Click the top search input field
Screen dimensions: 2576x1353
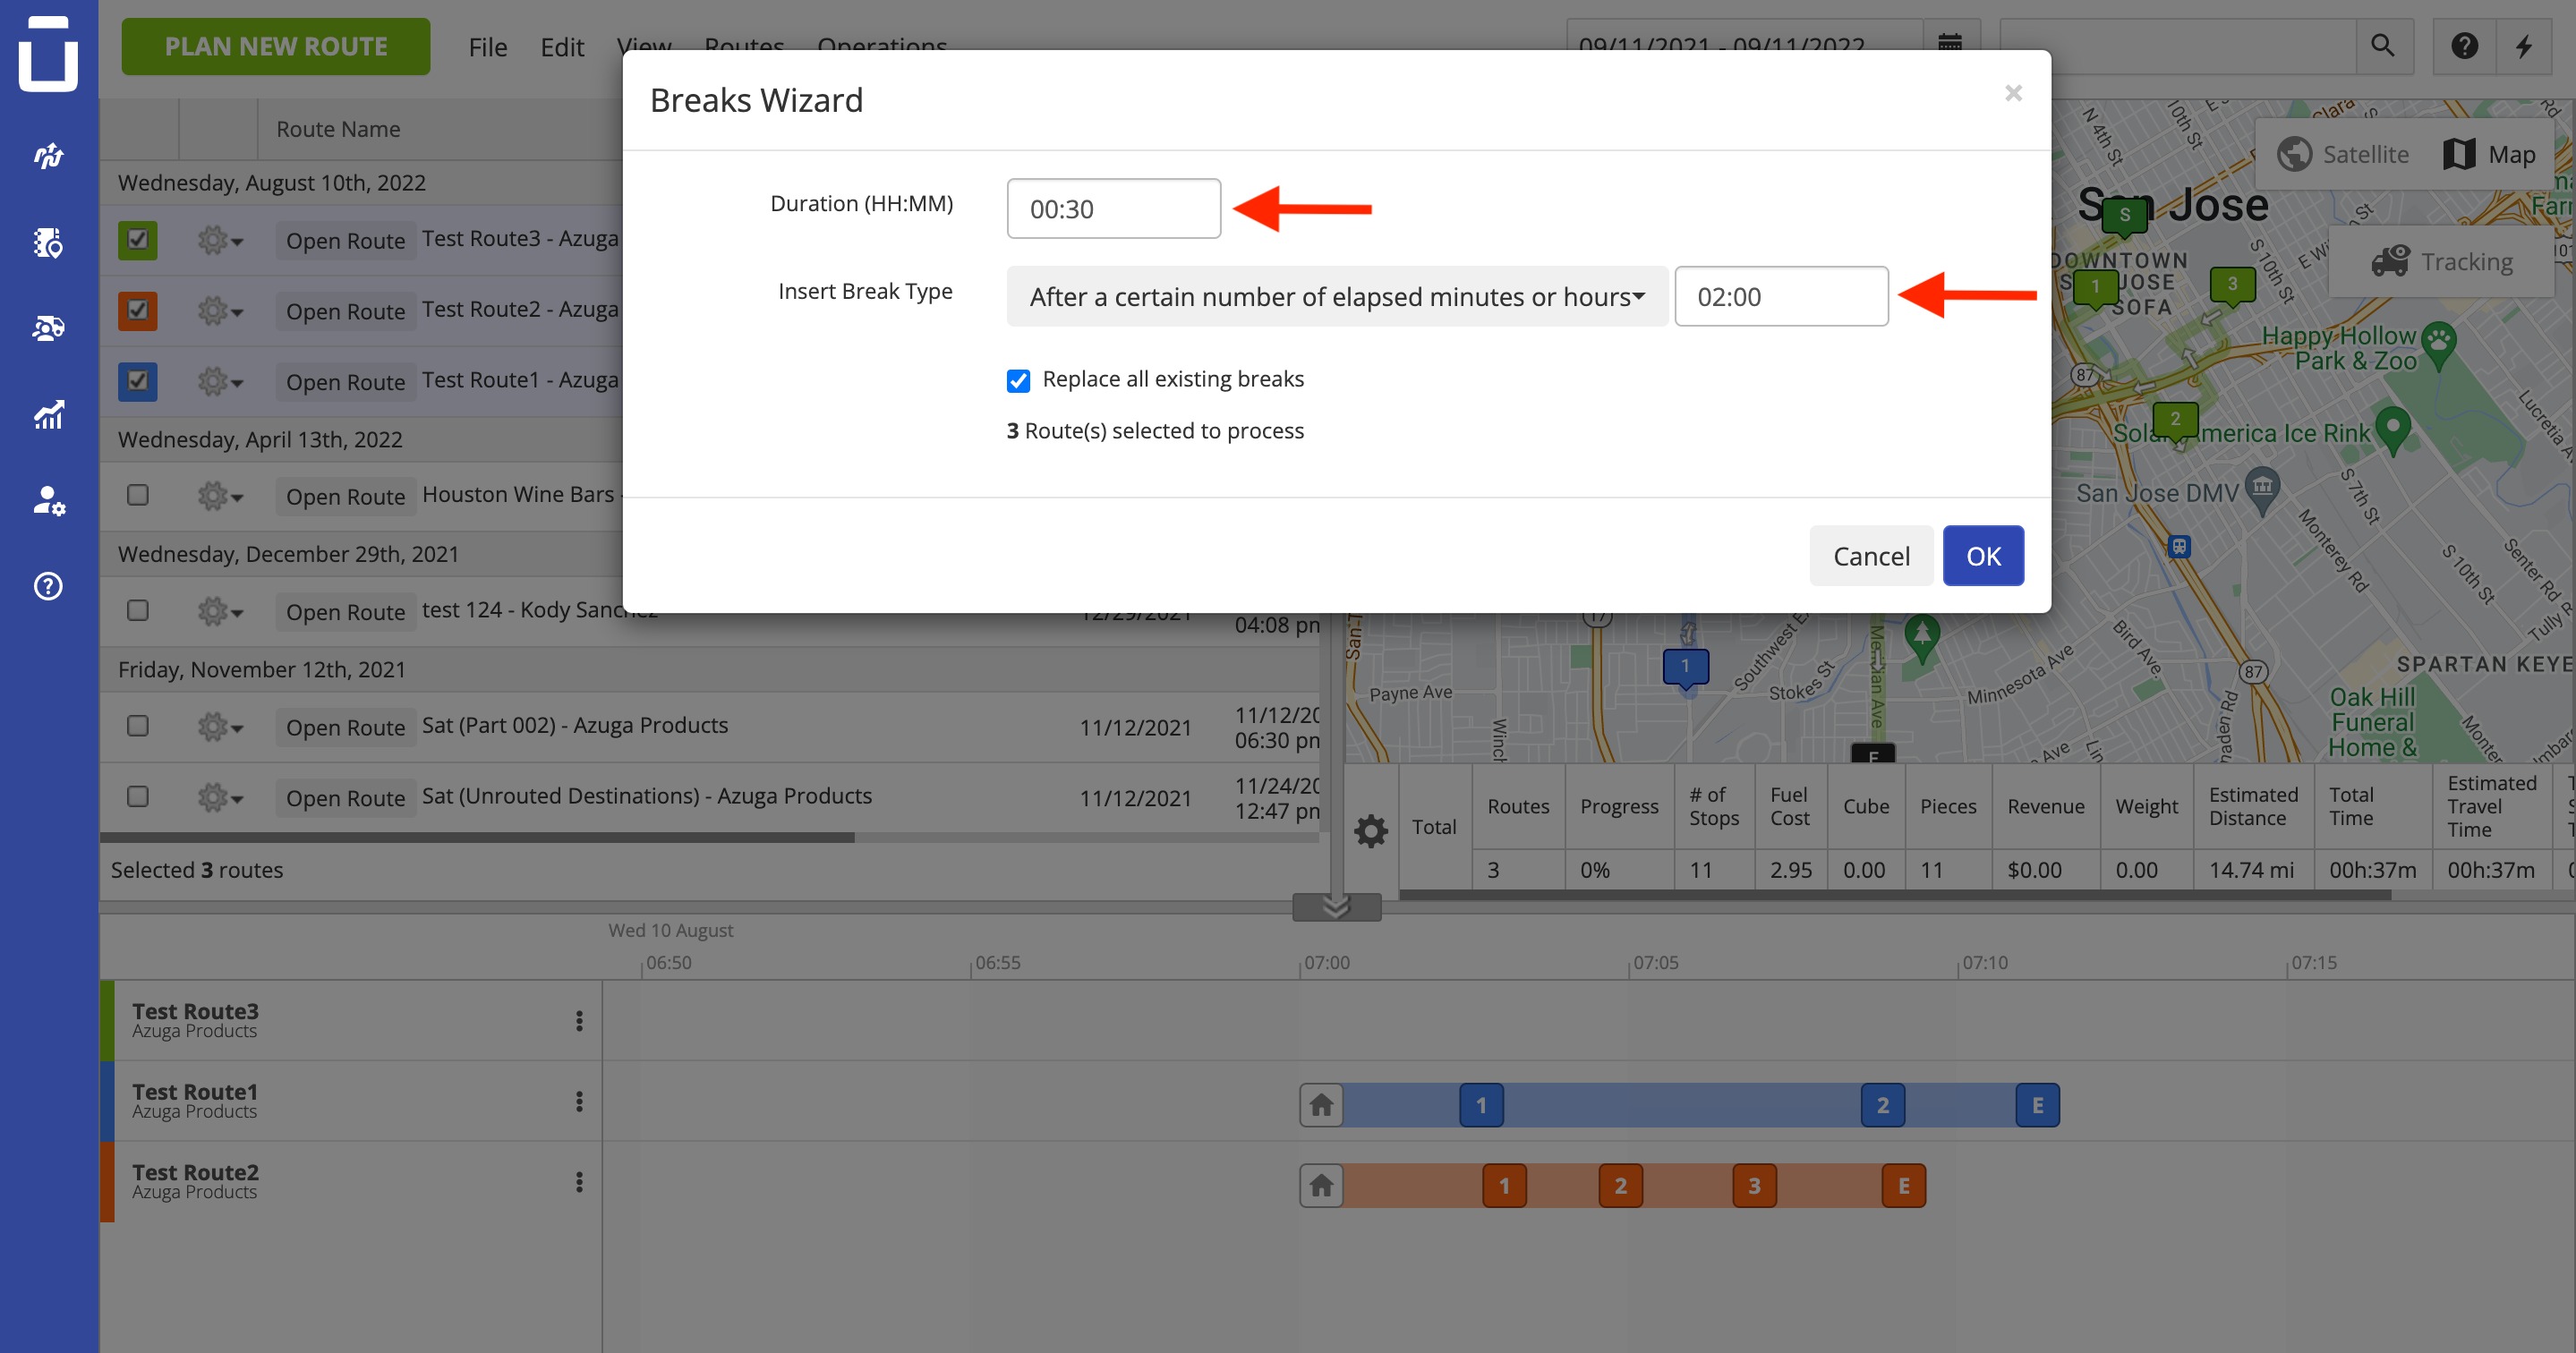coord(2178,46)
